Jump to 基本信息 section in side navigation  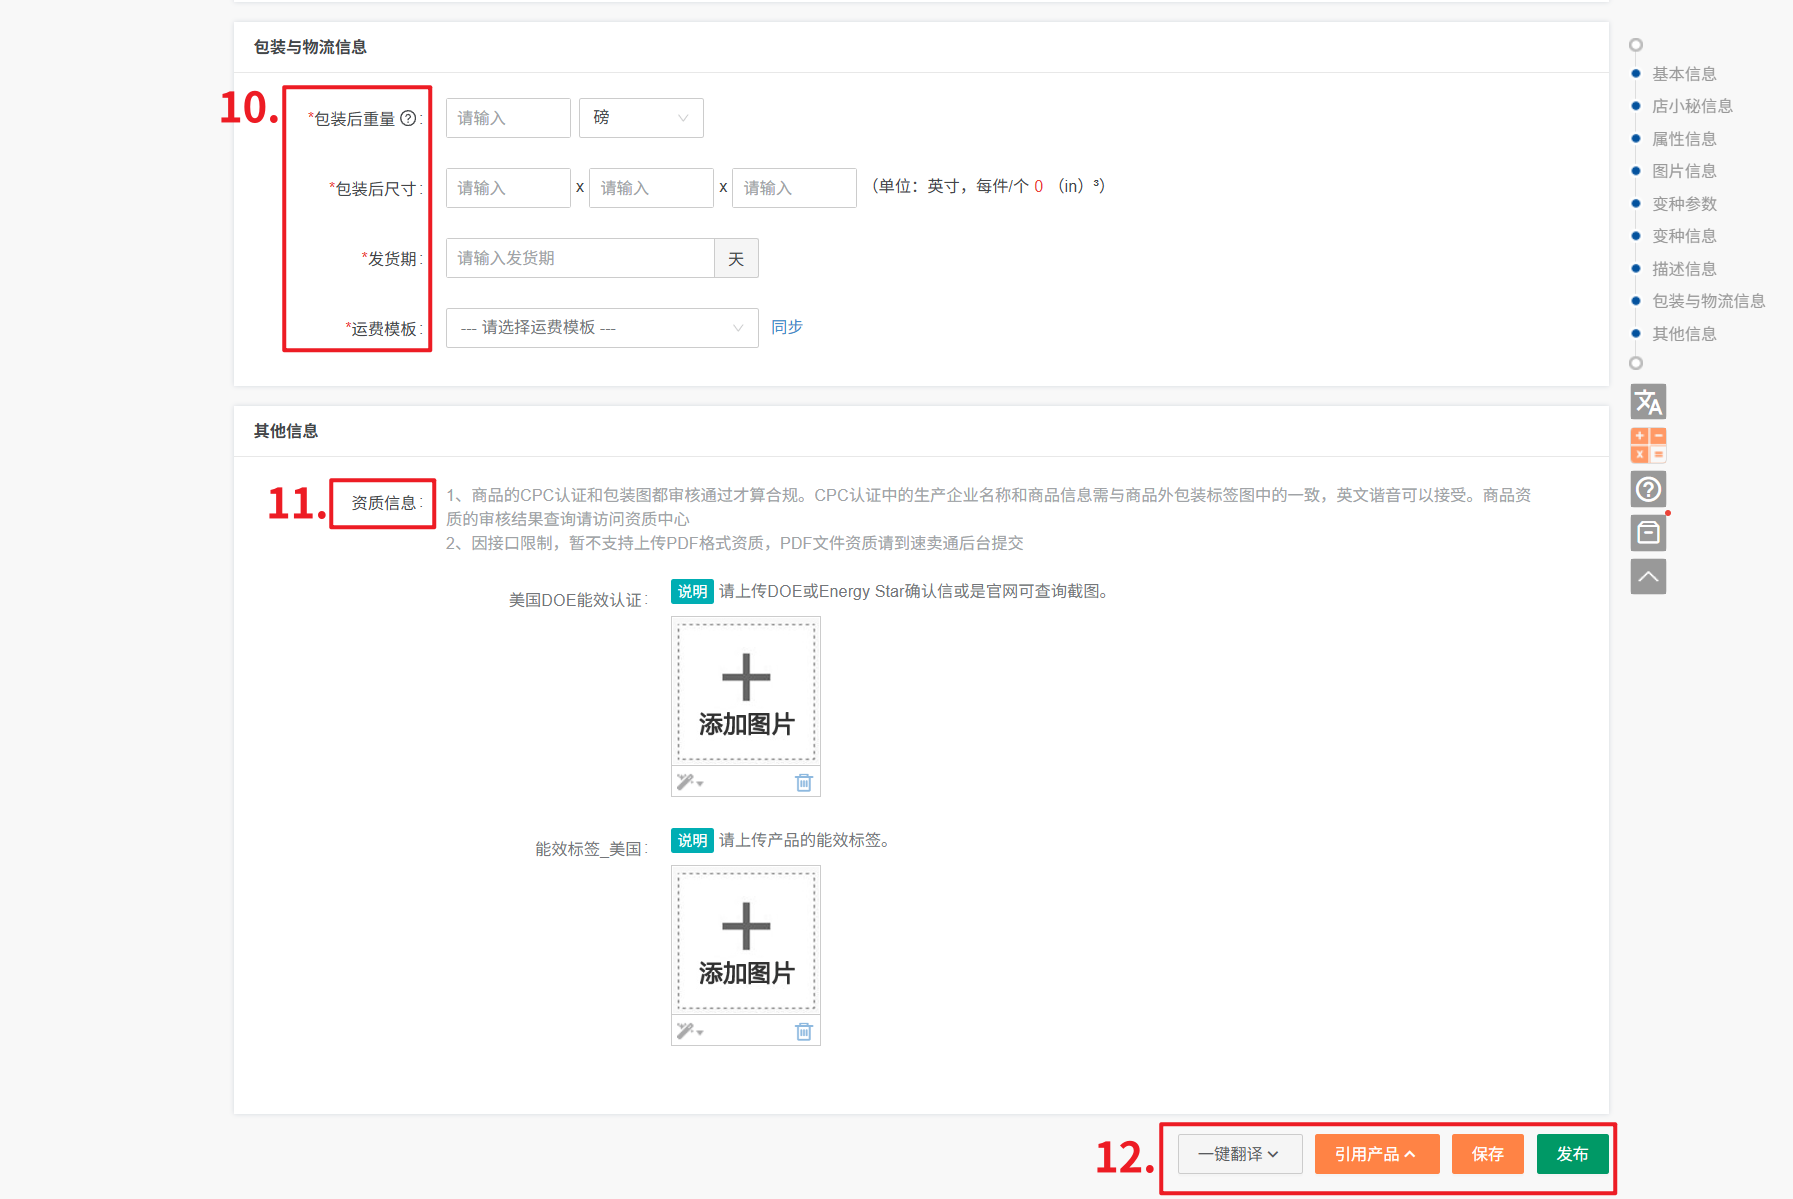(x=1683, y=74)
